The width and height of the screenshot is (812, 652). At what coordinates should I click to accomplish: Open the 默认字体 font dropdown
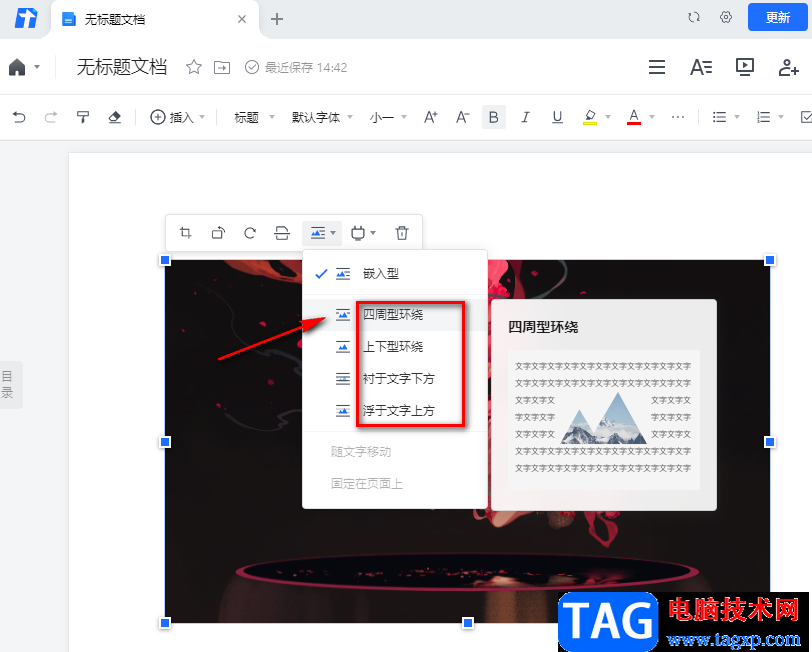(322, 118)
